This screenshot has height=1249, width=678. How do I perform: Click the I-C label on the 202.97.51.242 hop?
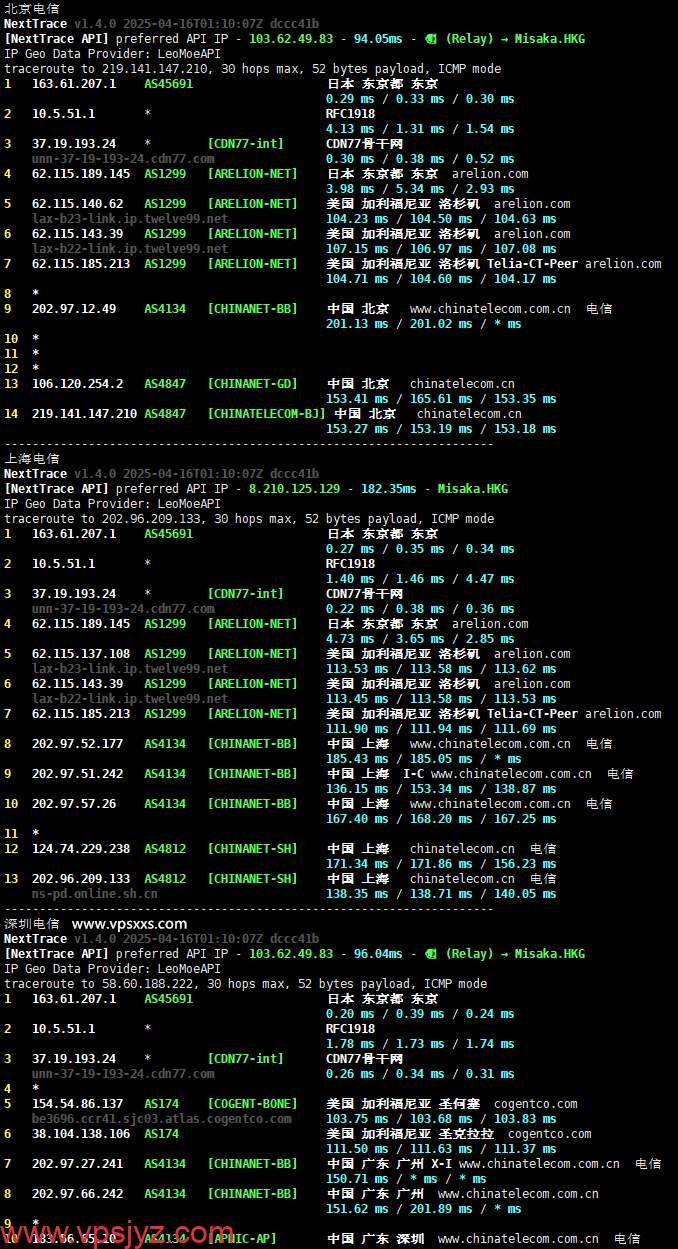(413, 773)
